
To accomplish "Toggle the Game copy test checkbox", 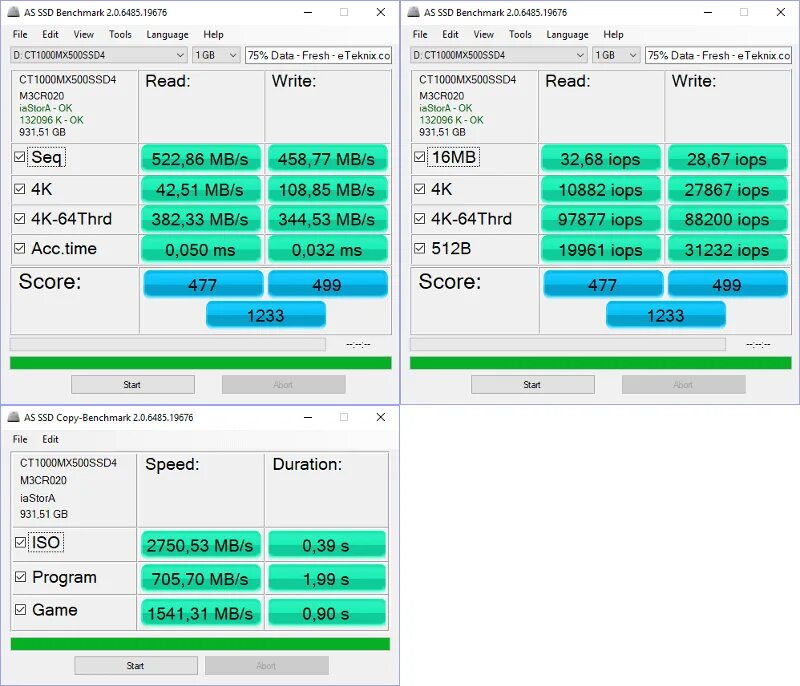I will point(20,609).
